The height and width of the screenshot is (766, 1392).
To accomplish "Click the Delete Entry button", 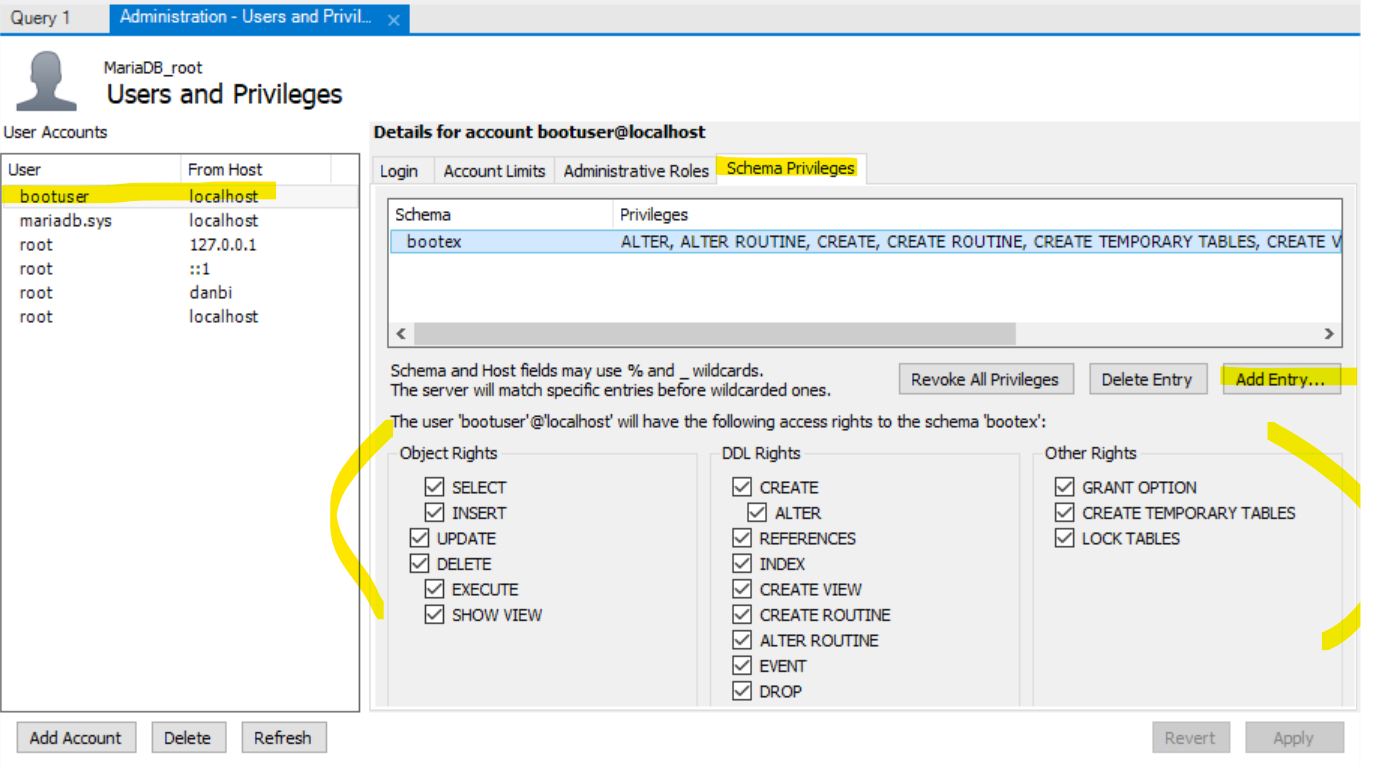I will (x=1147, y=379).
